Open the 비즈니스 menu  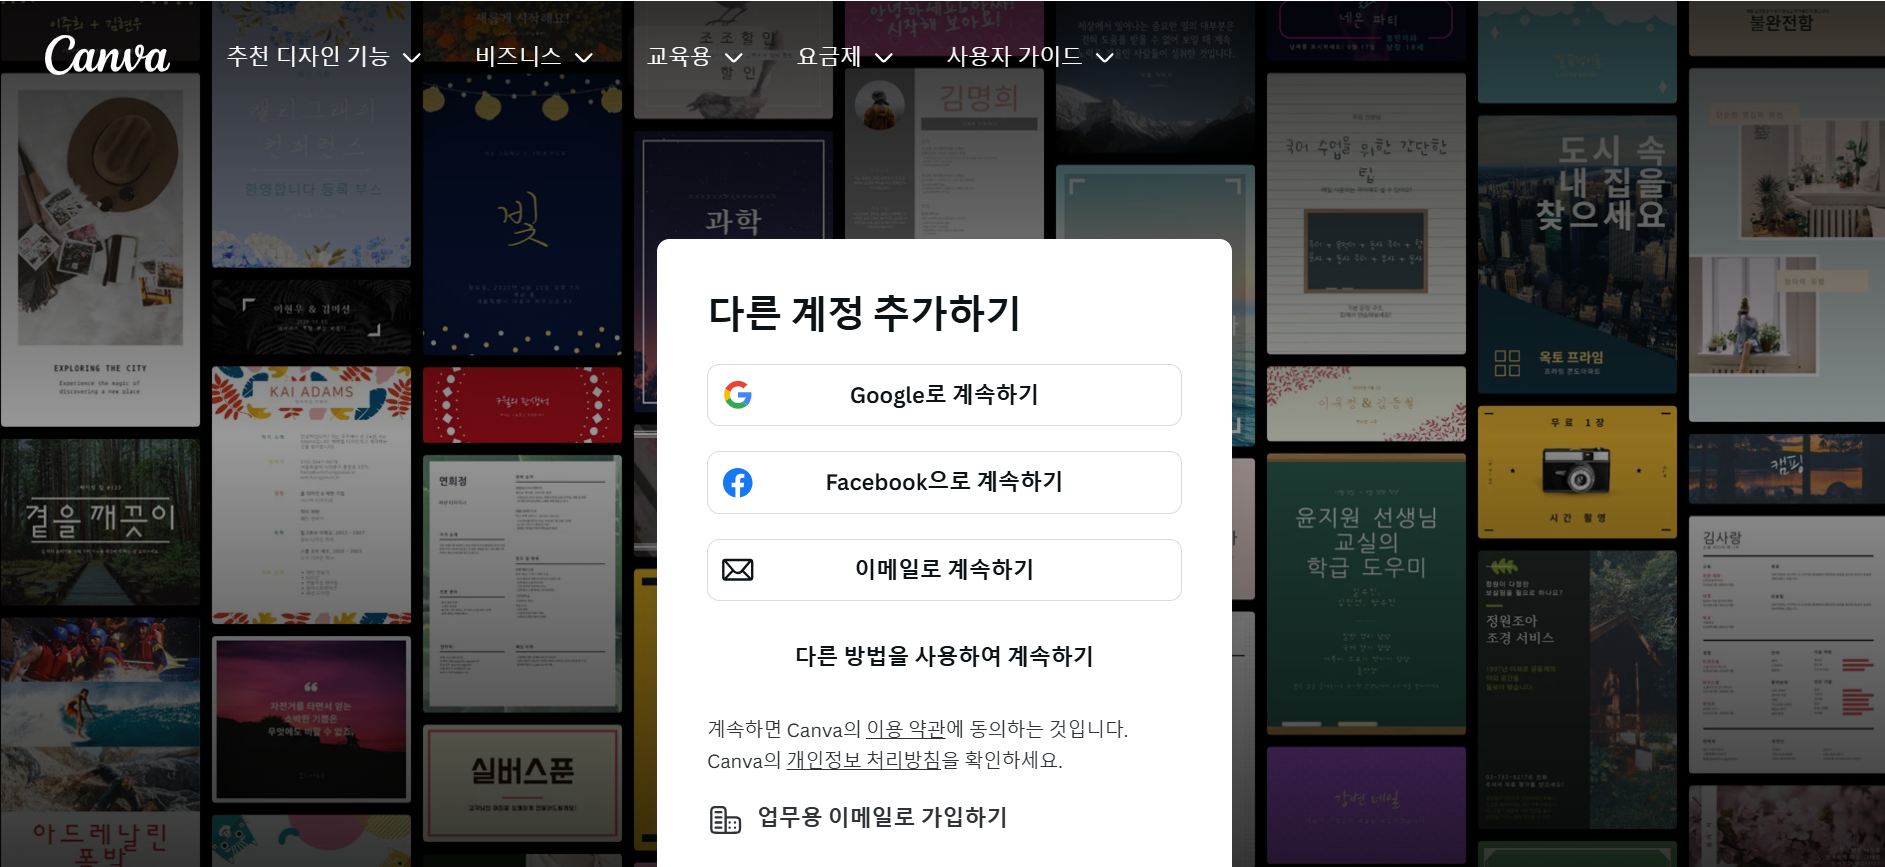click(534, 56)
